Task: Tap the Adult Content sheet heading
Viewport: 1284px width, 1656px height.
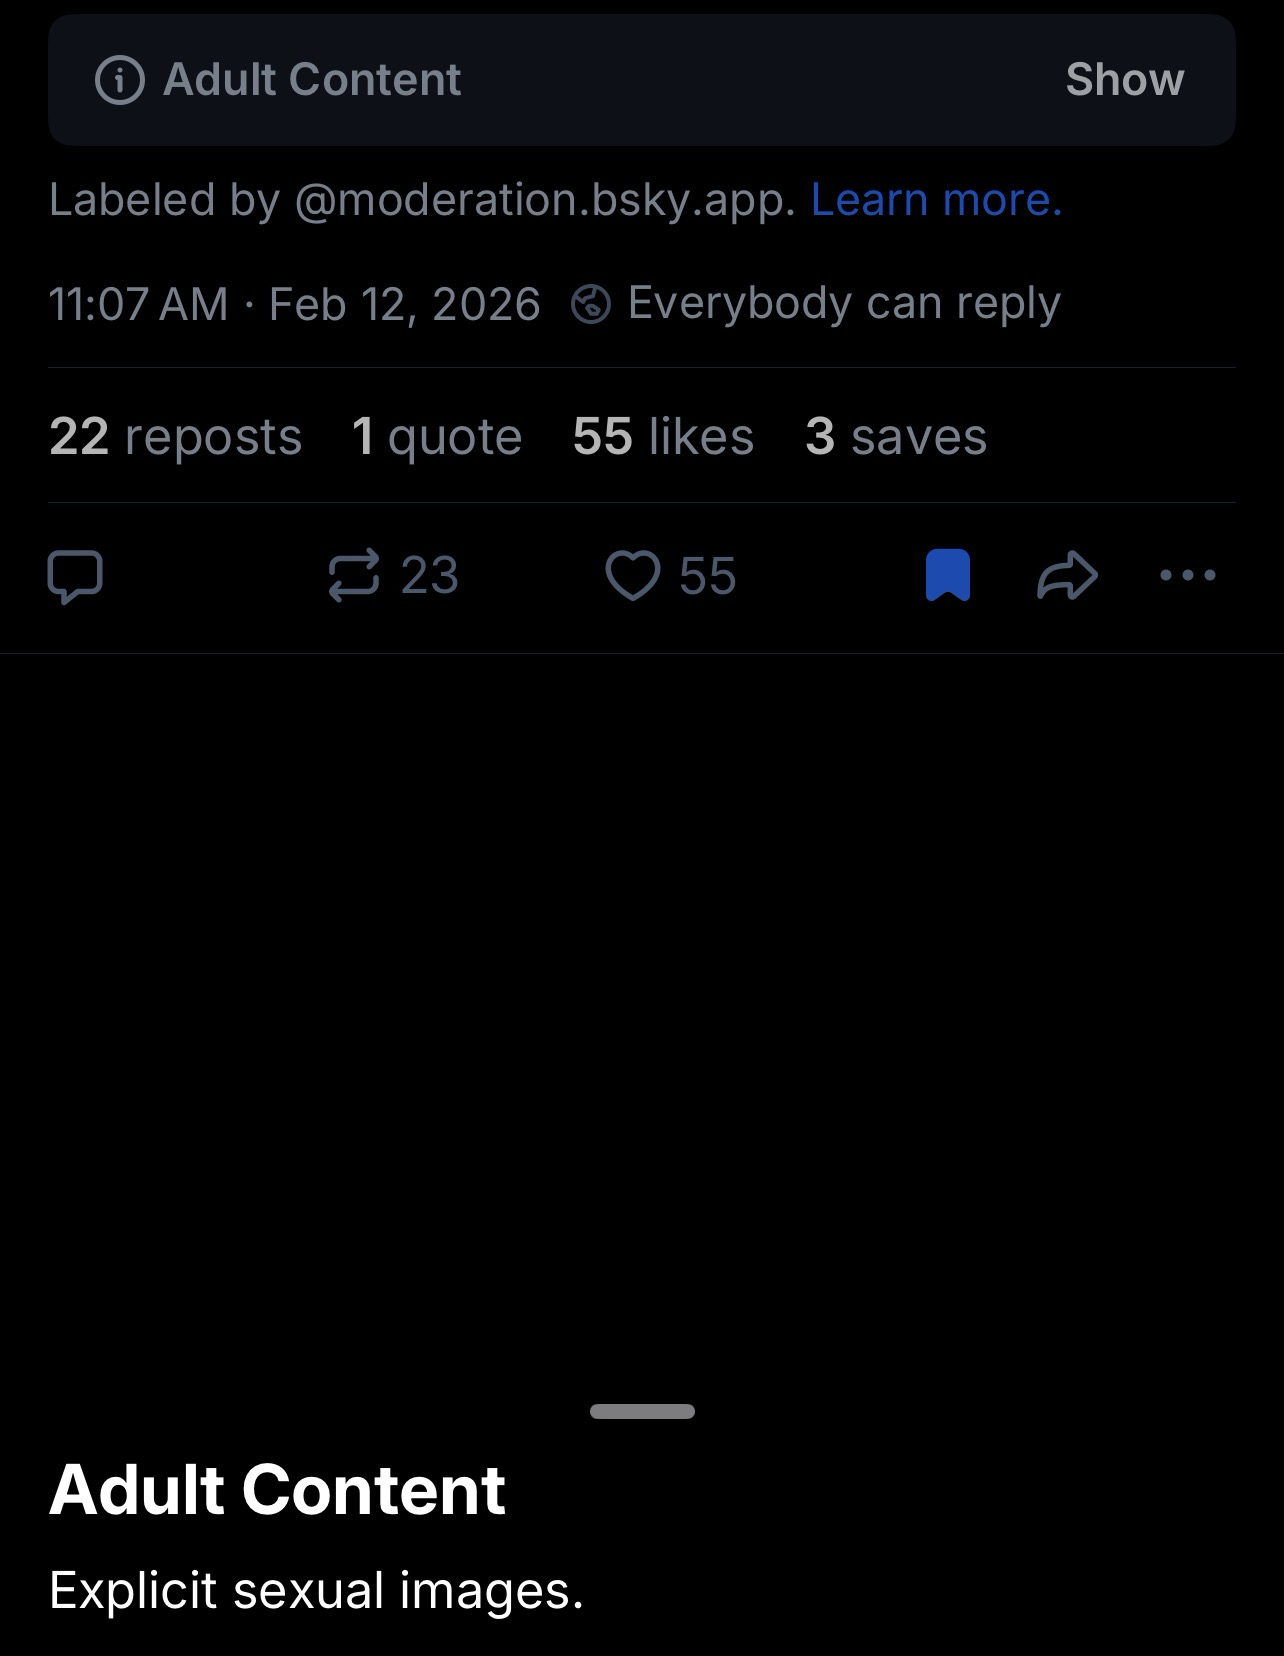Action: pos(278,1490)
